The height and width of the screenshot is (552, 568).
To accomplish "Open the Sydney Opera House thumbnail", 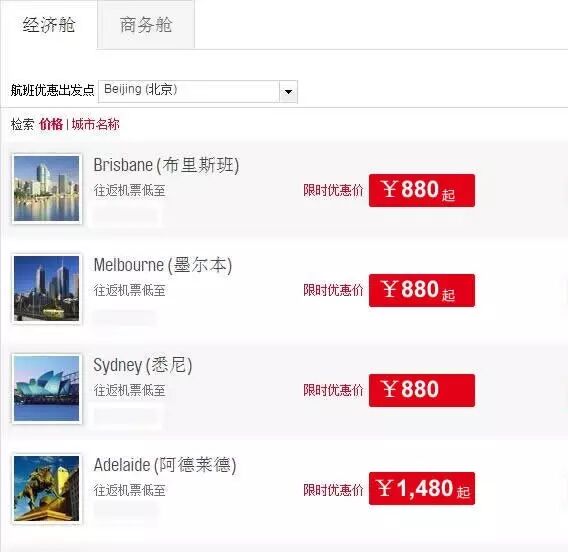I will point(46,388).
